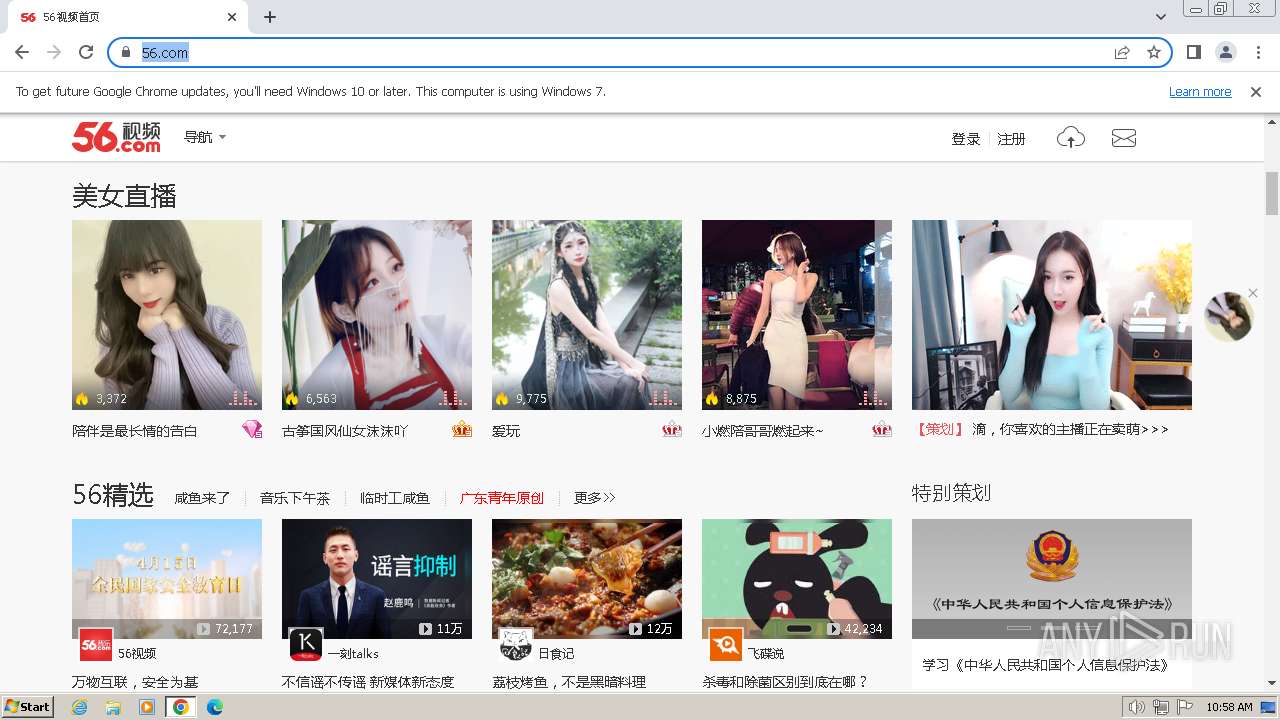The height and width of the screenshot is (720, 1280).
Task: Click the volume speaker tray icon
Action: [1136, 707]
